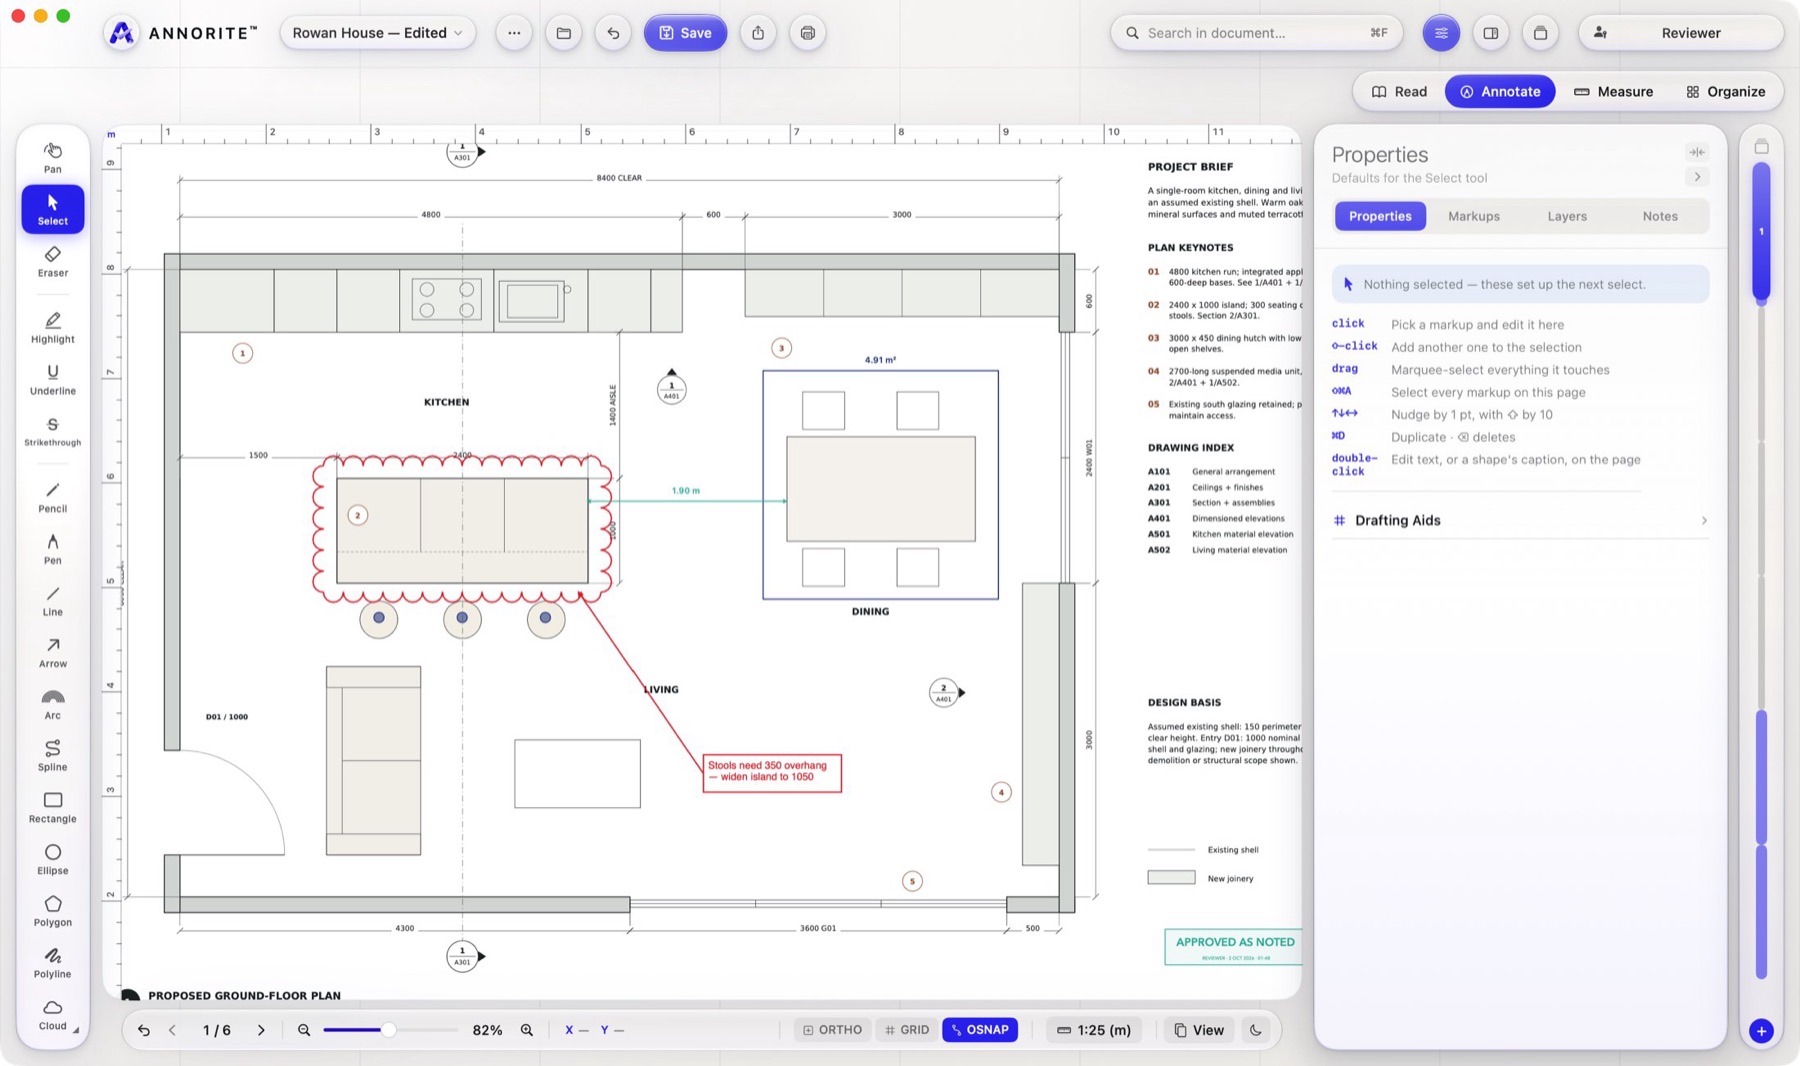
Task: Choose the Highlight tool
Action: pos(53,328)
